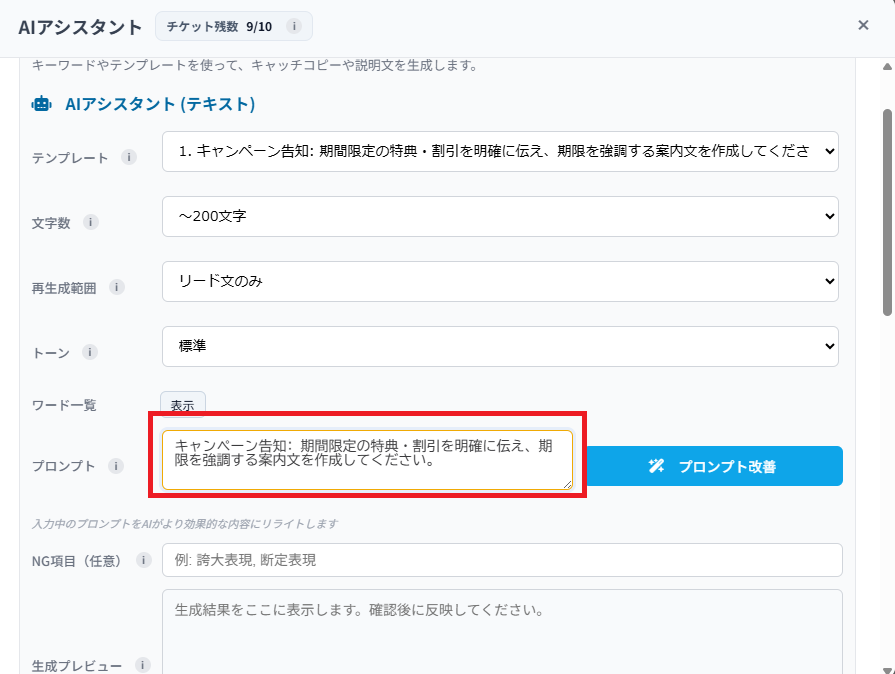Screen dimensions: 895x674
Task: Click the 表示 button to show word list
Action: pyautogui.click(x=183, y=405)
